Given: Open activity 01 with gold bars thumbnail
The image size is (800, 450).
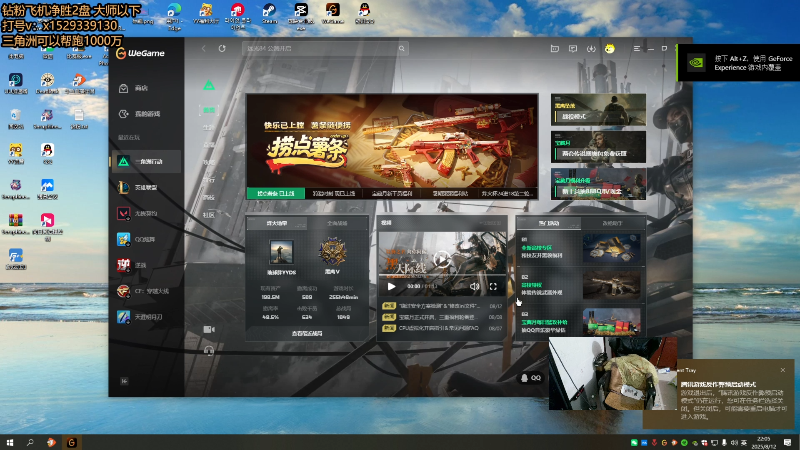Looking at the screenshot, I should [x=581, y=248].
